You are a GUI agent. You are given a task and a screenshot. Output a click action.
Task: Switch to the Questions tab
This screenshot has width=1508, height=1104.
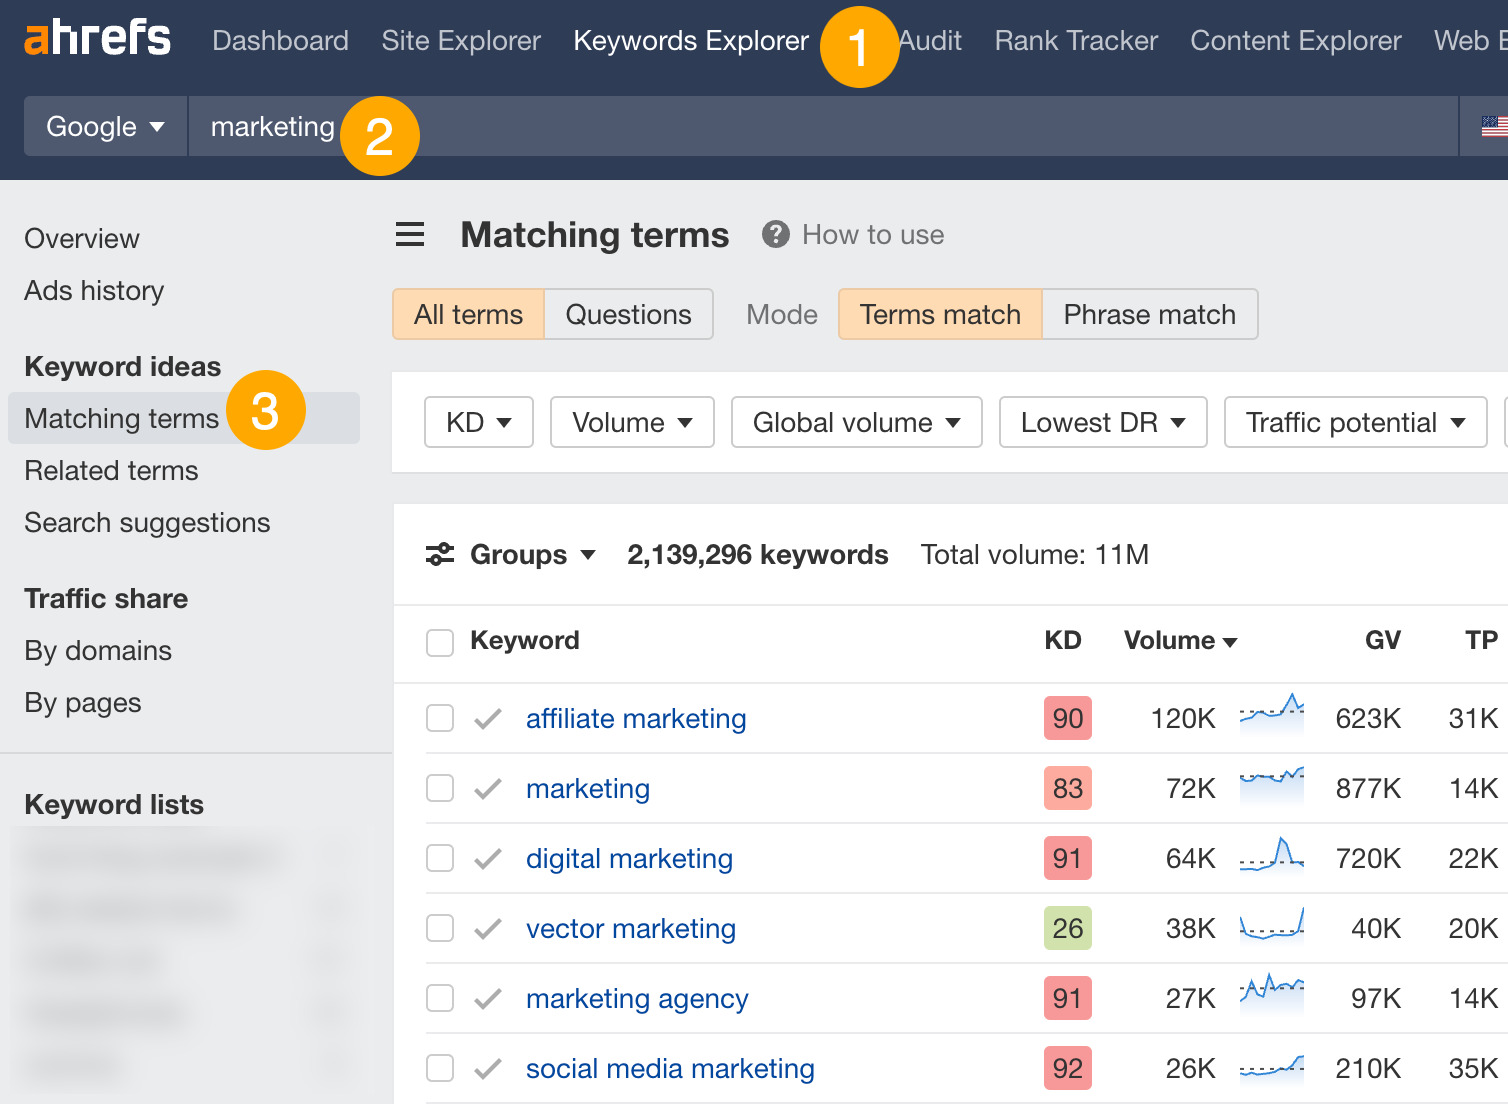(628, 314)
